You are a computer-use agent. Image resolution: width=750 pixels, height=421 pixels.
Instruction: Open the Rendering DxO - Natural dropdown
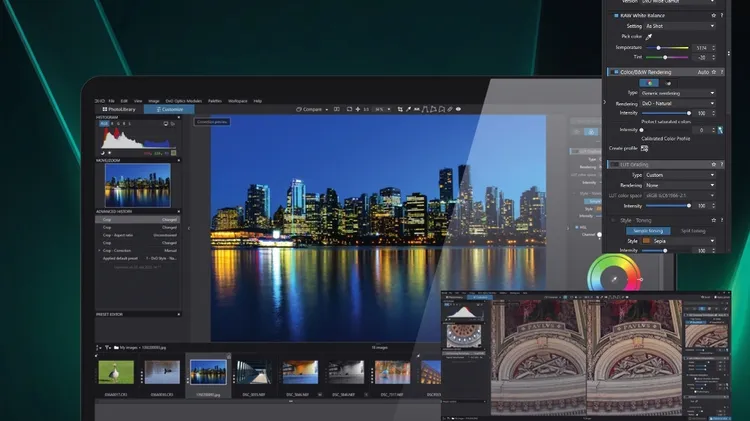[x=677, y=103]
